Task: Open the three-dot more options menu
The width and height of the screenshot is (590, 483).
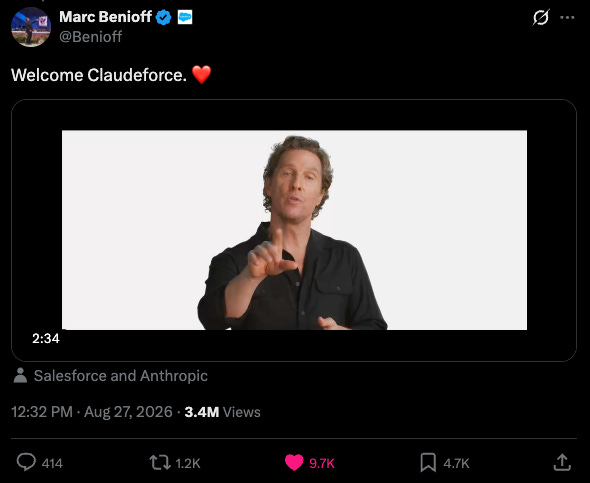Action: tap(567, 17)
